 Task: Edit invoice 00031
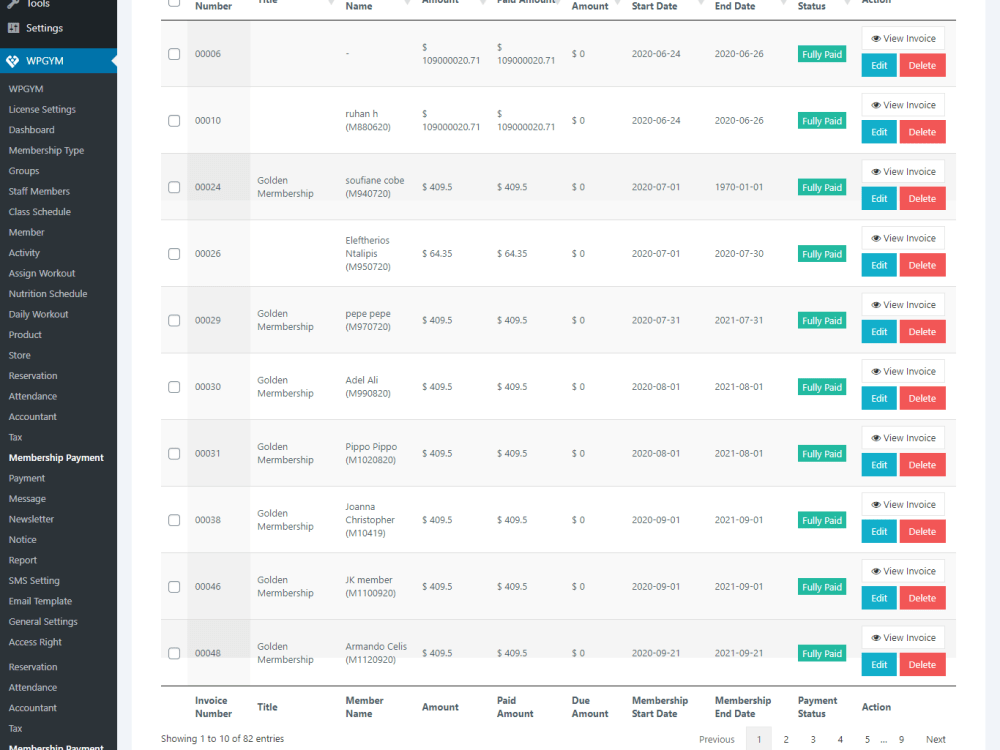click(879, 465)
